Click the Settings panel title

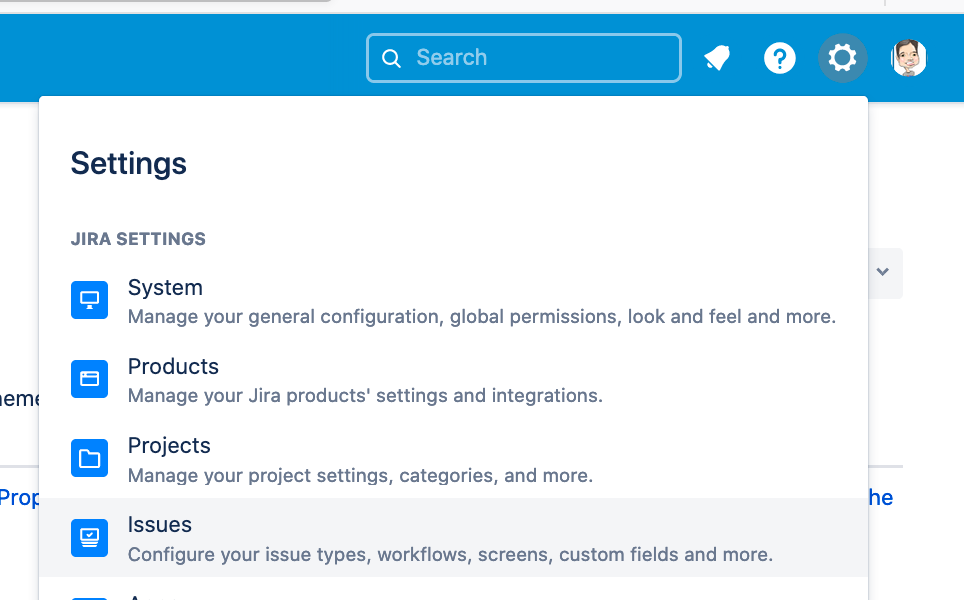pos(128,164)
